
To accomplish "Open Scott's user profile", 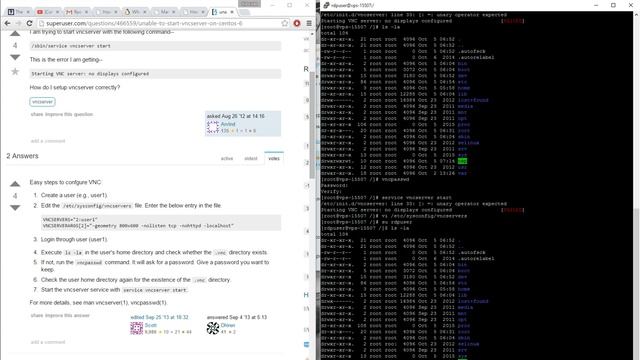I will [151, 325].
